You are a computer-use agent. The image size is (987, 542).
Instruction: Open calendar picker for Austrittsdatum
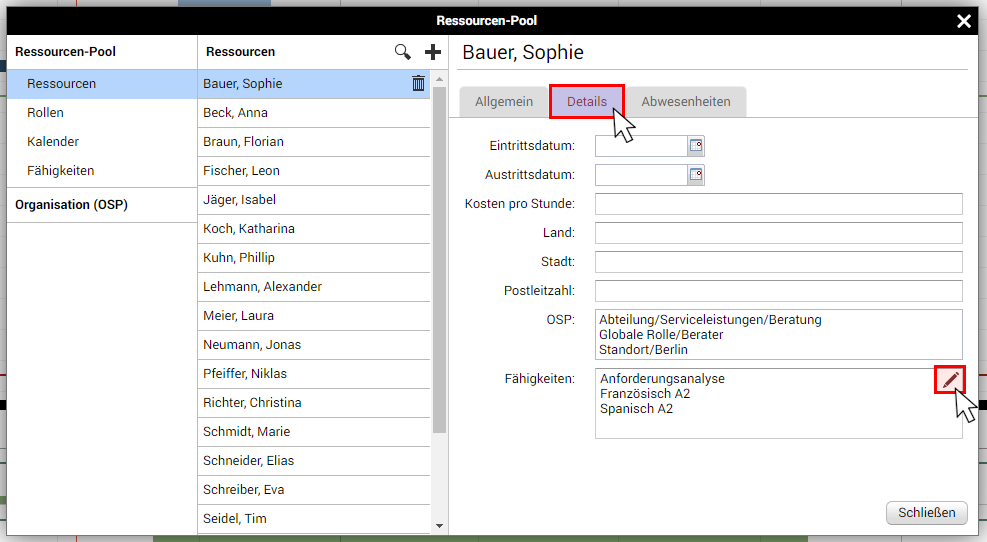[696, 175]
